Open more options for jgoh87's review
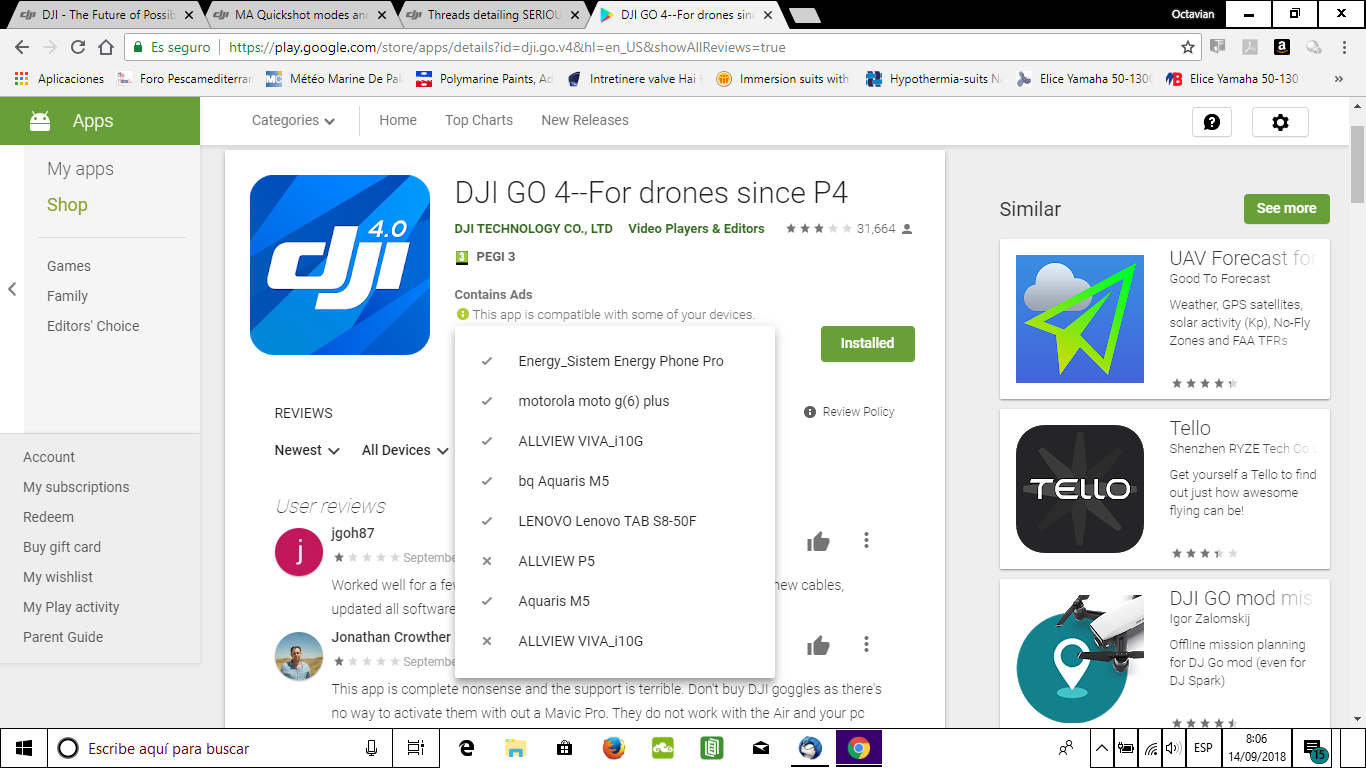 (x=866, y=541)
